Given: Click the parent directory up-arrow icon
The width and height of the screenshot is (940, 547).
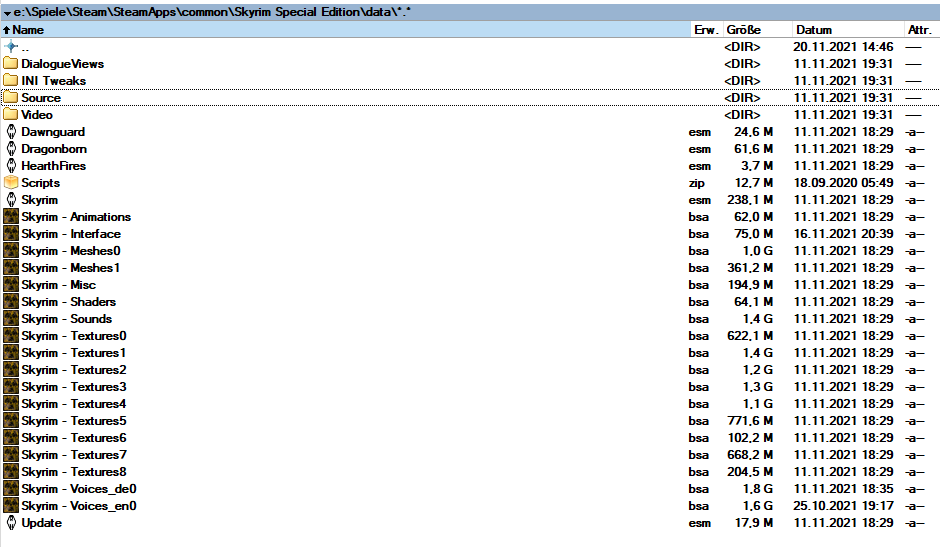Looking at the screenshot, I should (x=11, y=47).
